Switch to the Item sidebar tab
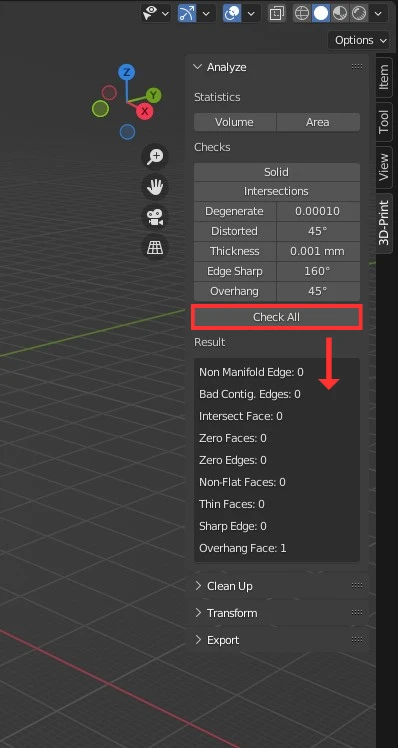This screenshot has height=748, width=398. click(x=384, y=78)
